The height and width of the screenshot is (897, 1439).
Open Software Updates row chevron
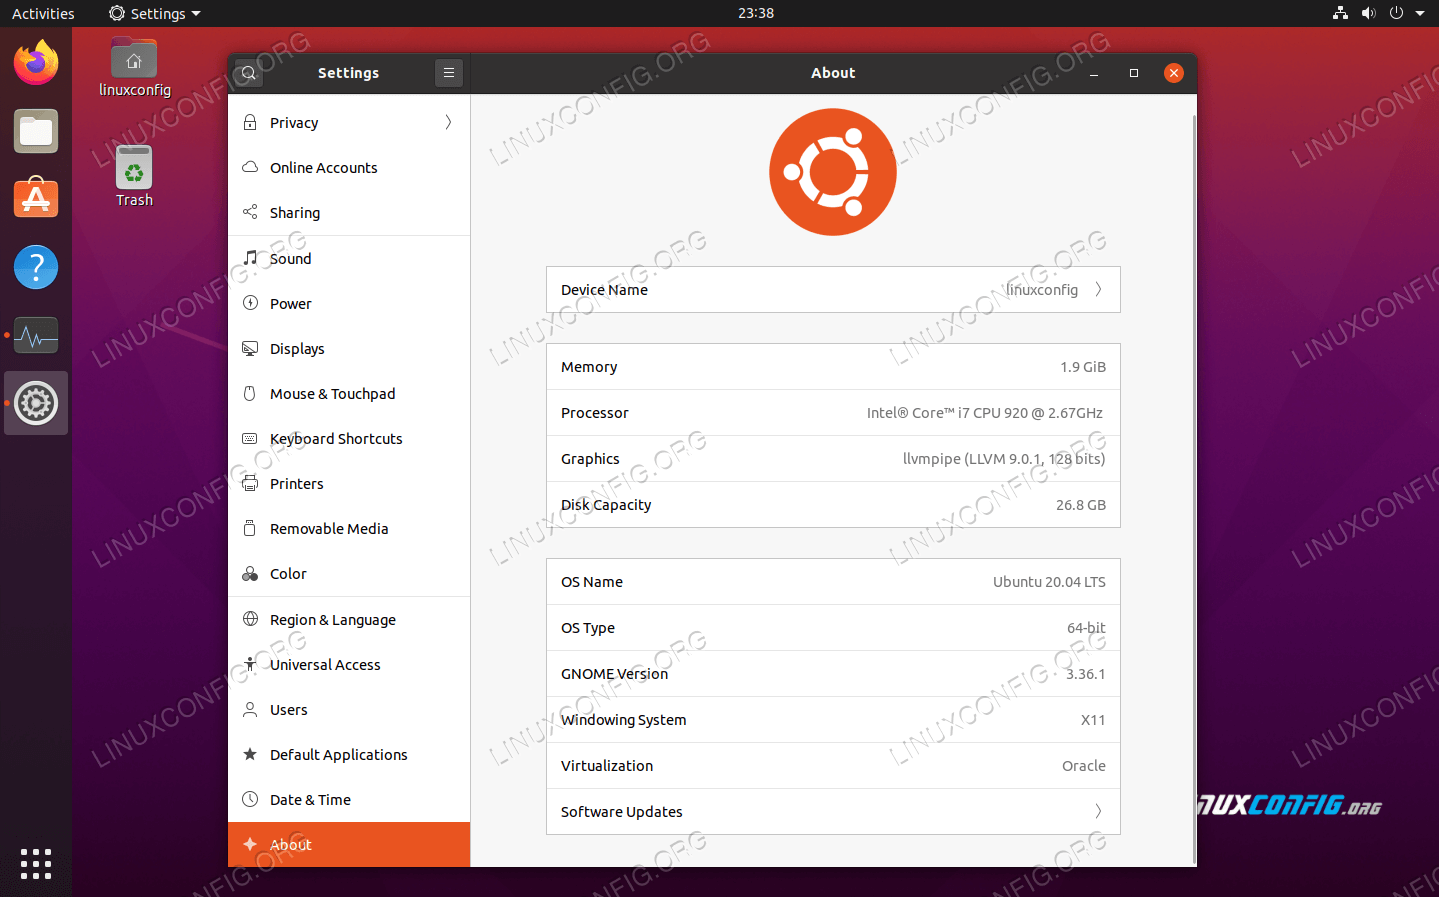[1098, 811]
